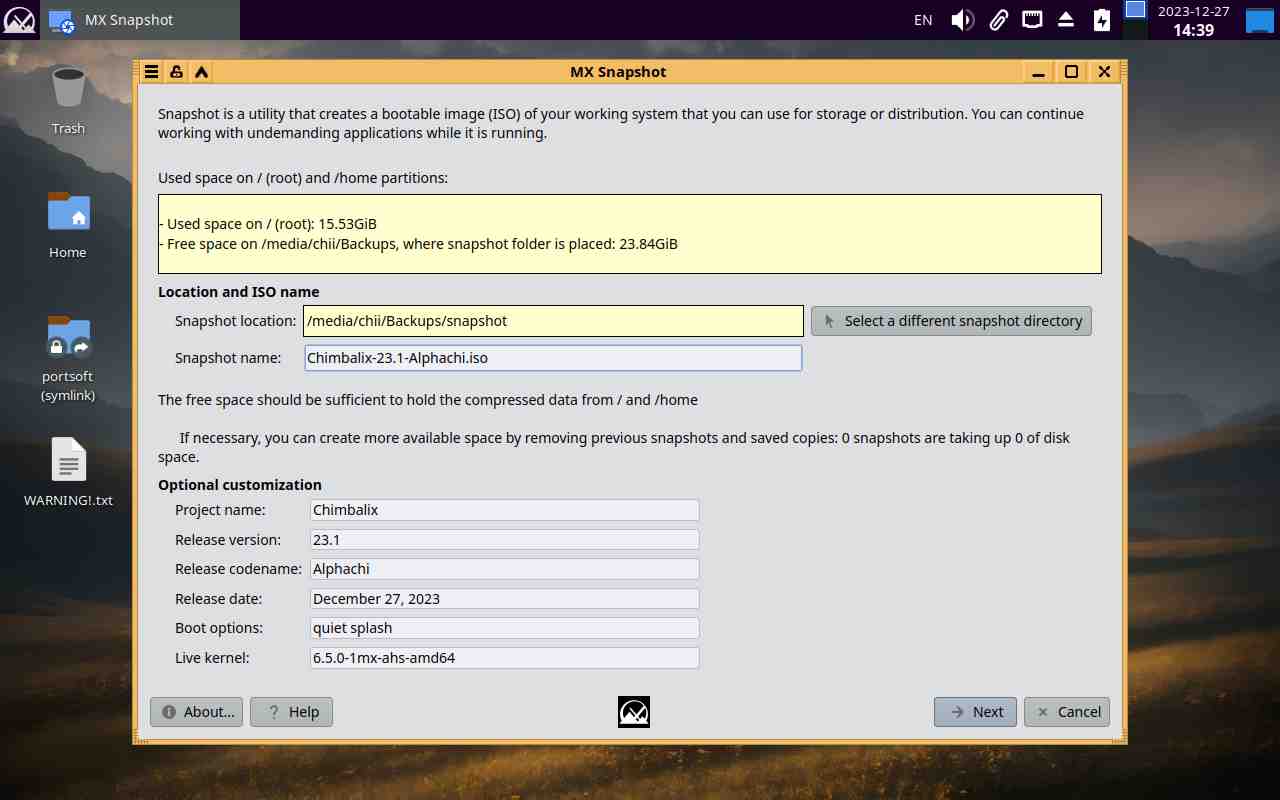
Task: Click the volume speaker icon in panel
Action: [962, 20]
